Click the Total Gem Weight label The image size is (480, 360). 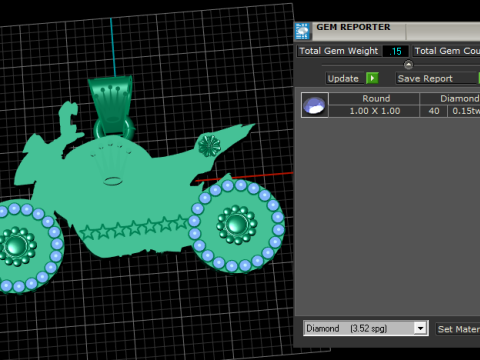tap(339, 51)
